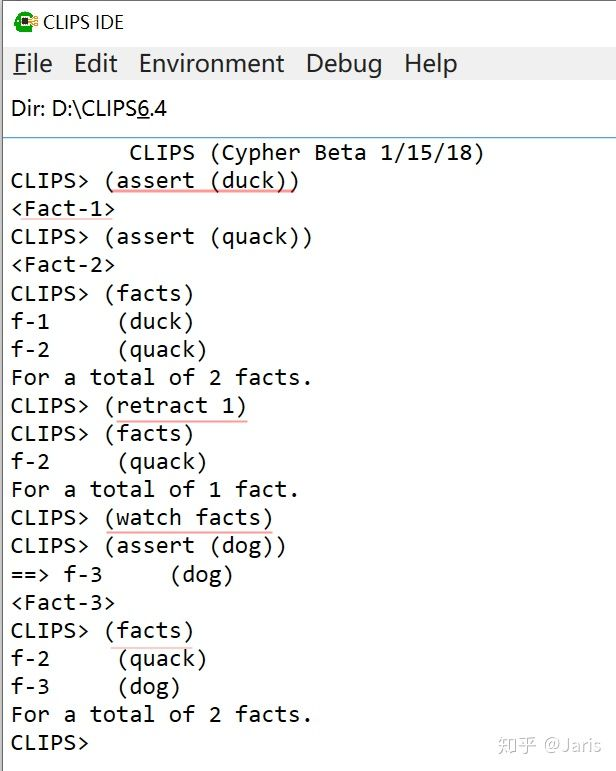Viewport: 616px width, 771px height.
Task: Expand the Environment menu
Action: point(211,64)
